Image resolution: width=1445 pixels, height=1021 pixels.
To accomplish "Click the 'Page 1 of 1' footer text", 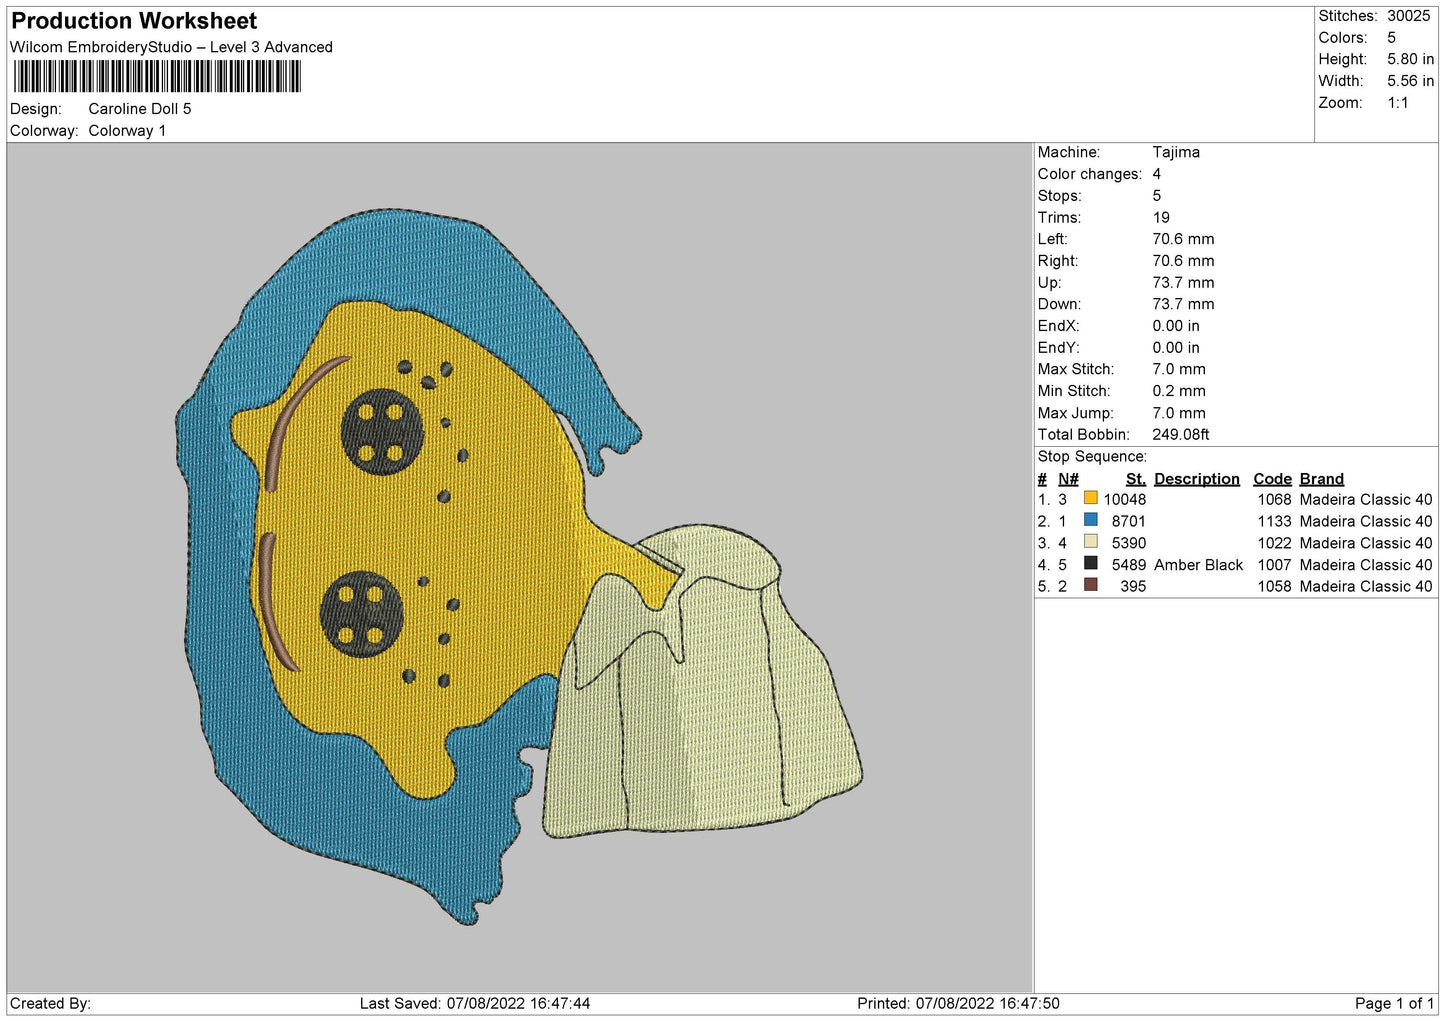I will 1394,1003.
